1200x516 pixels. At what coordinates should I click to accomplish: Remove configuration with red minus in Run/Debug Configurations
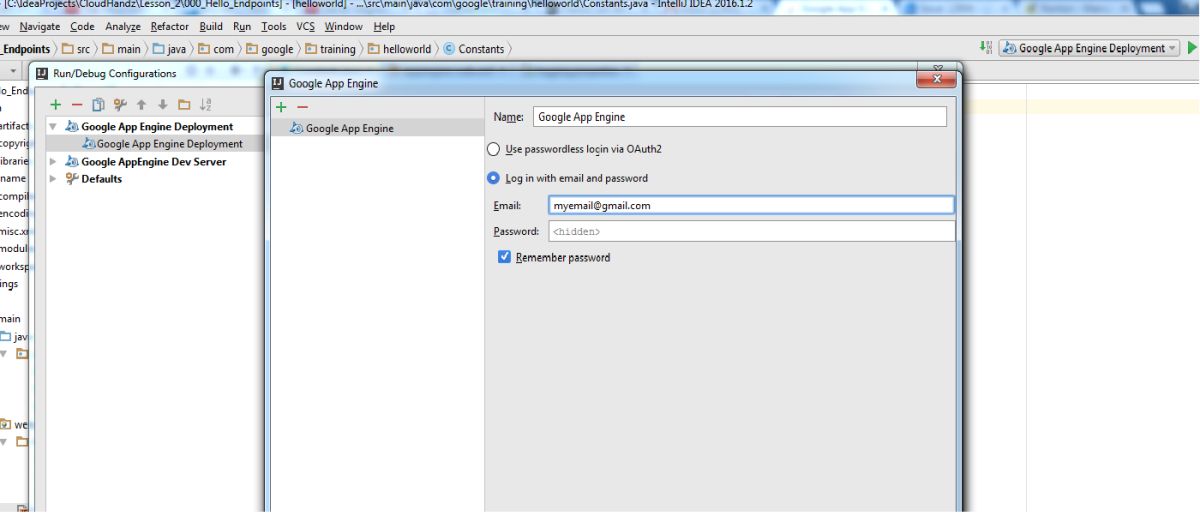pyautogui.click(x=77, y=104)
